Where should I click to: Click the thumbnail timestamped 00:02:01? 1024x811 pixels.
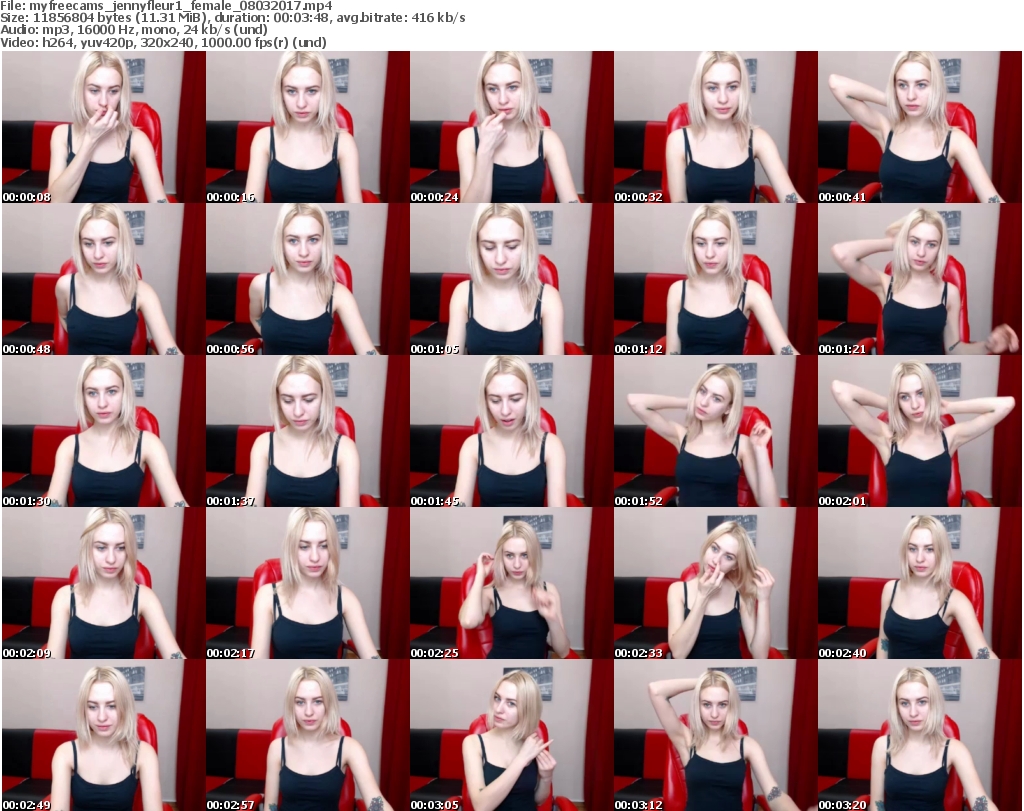coord(920,432)
